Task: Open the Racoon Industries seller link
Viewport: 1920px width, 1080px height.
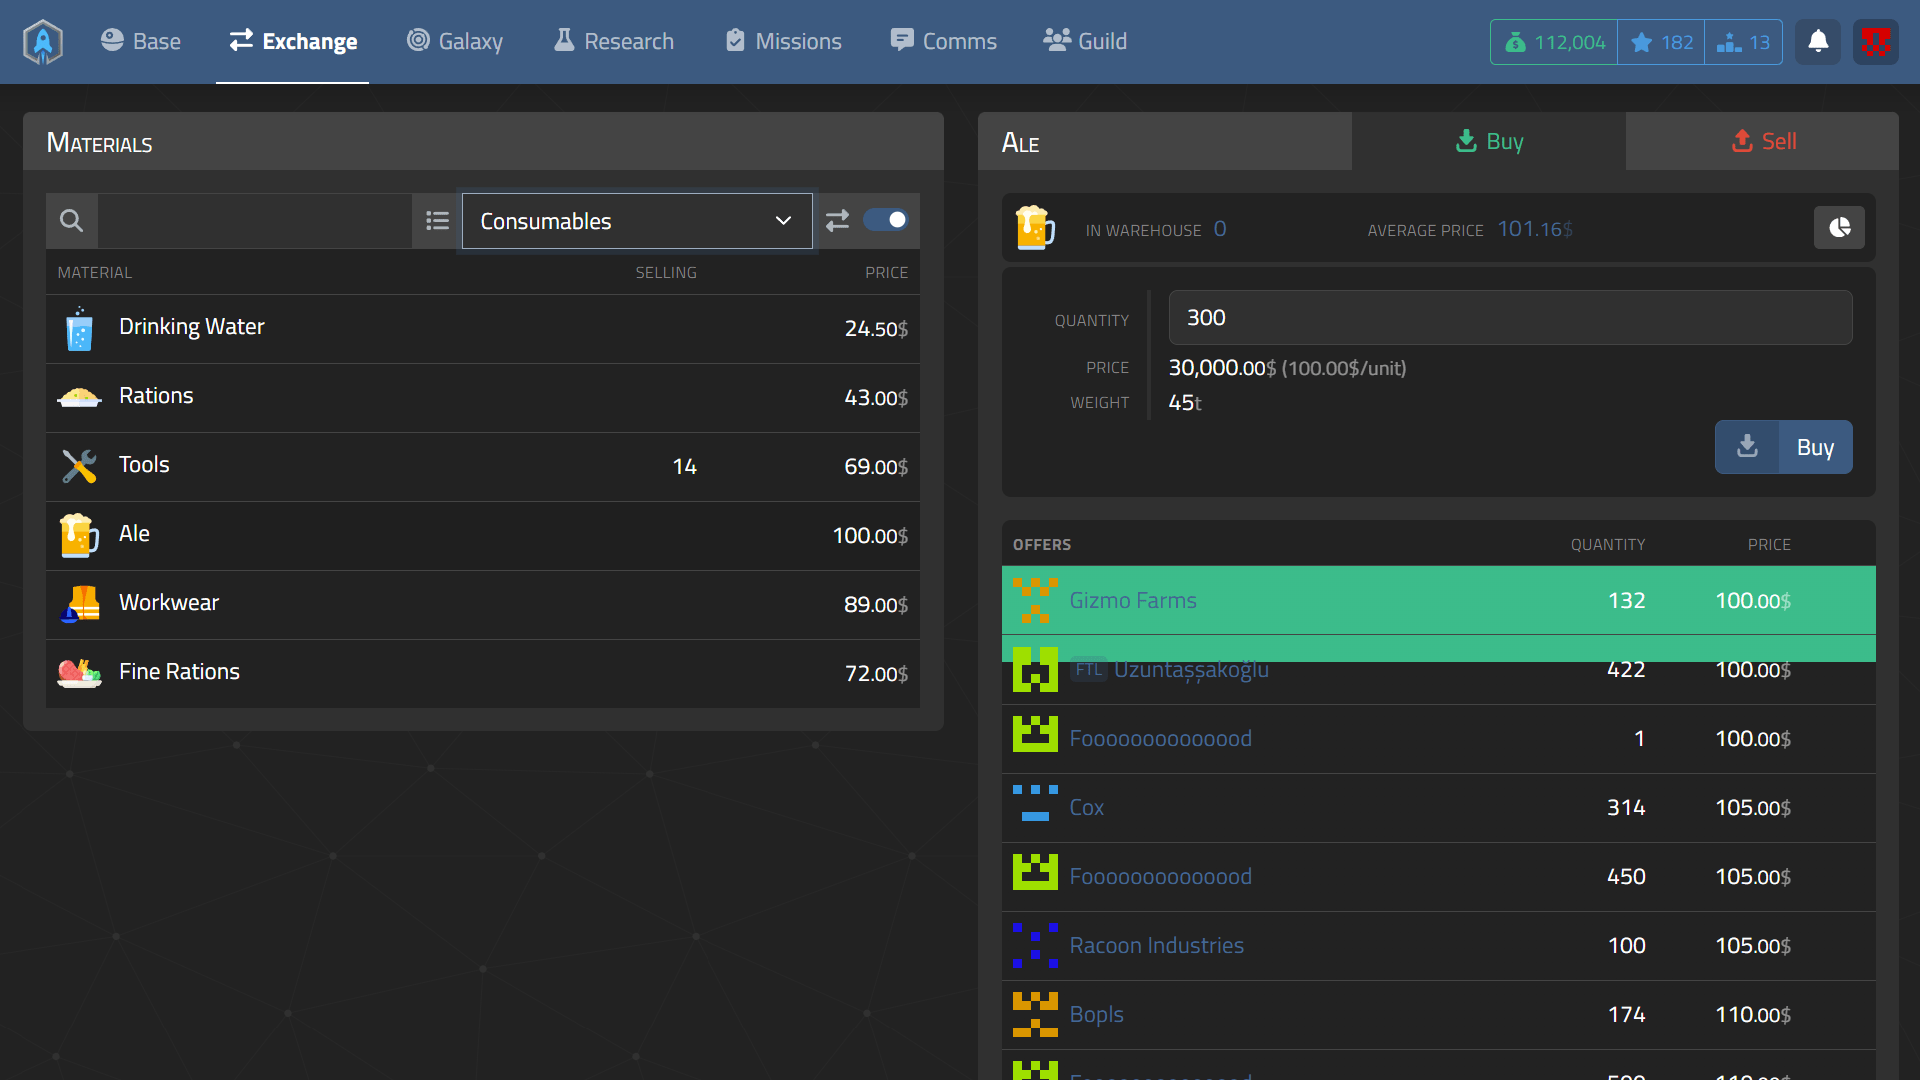Action: click(x=1156, y=945)
